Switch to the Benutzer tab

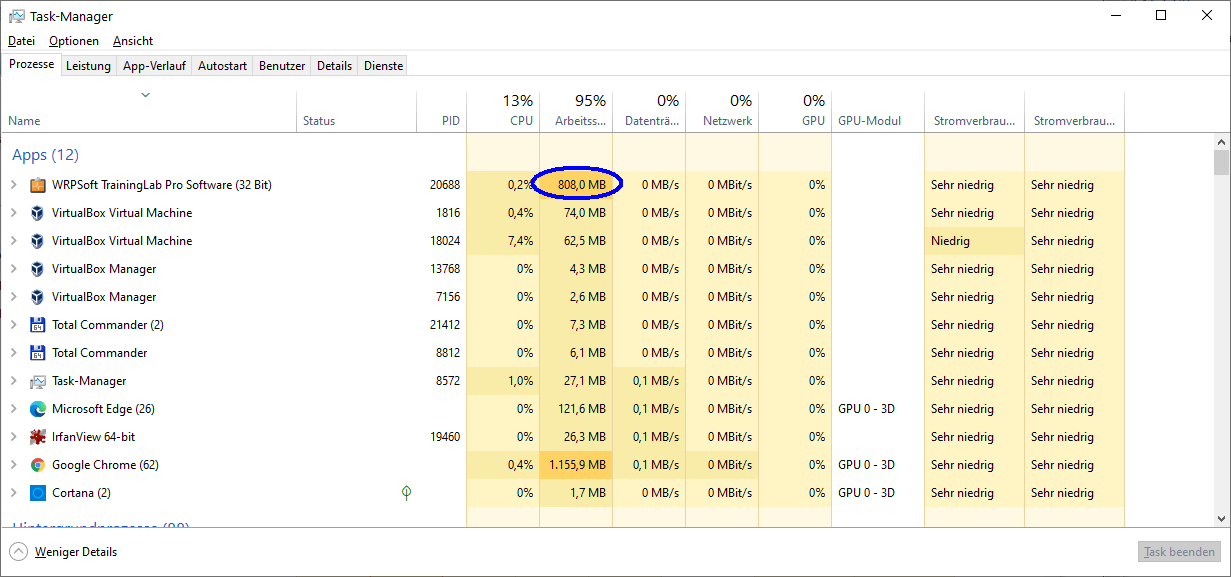282,66
